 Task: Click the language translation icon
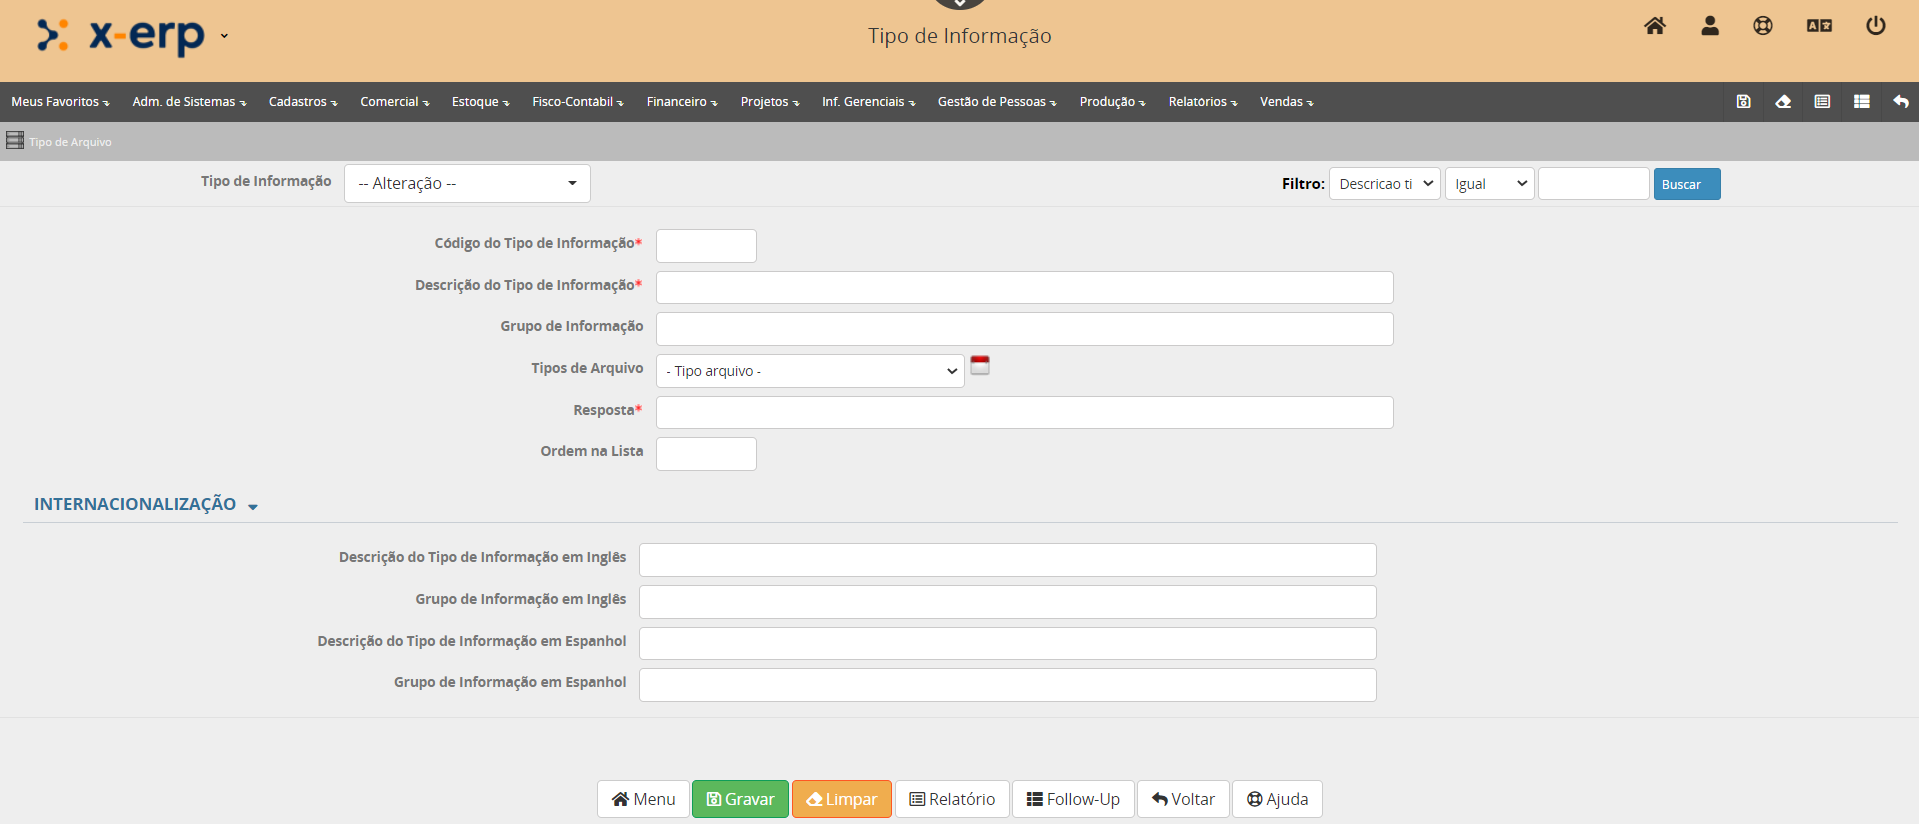[x=1819, y=26]
